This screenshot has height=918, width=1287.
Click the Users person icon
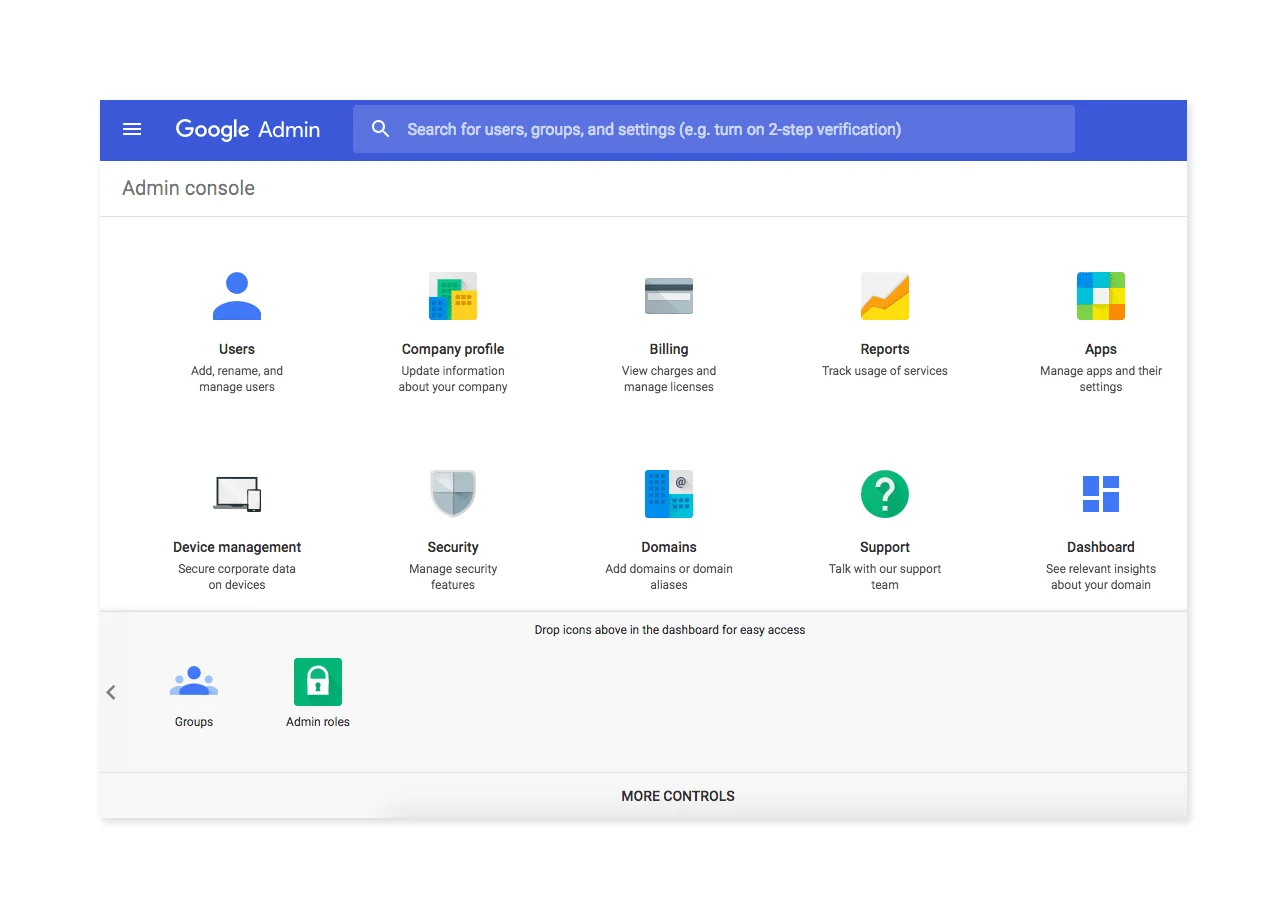tap(237, 296)
